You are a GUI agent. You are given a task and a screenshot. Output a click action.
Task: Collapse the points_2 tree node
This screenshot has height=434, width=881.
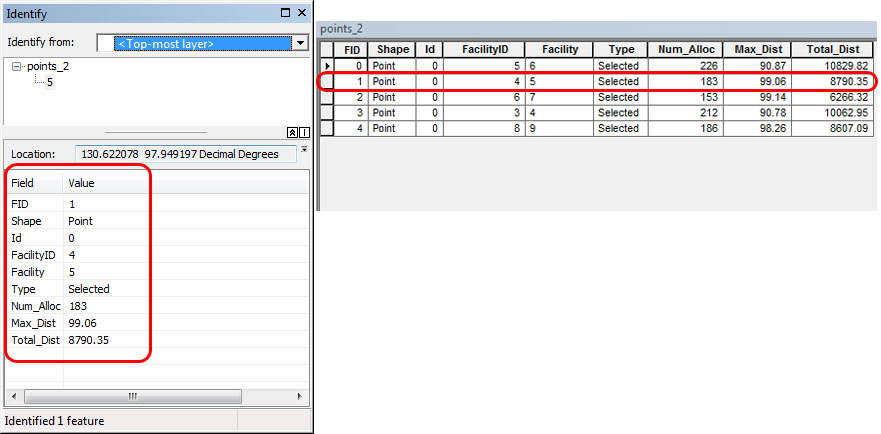[x=16, y=66]
